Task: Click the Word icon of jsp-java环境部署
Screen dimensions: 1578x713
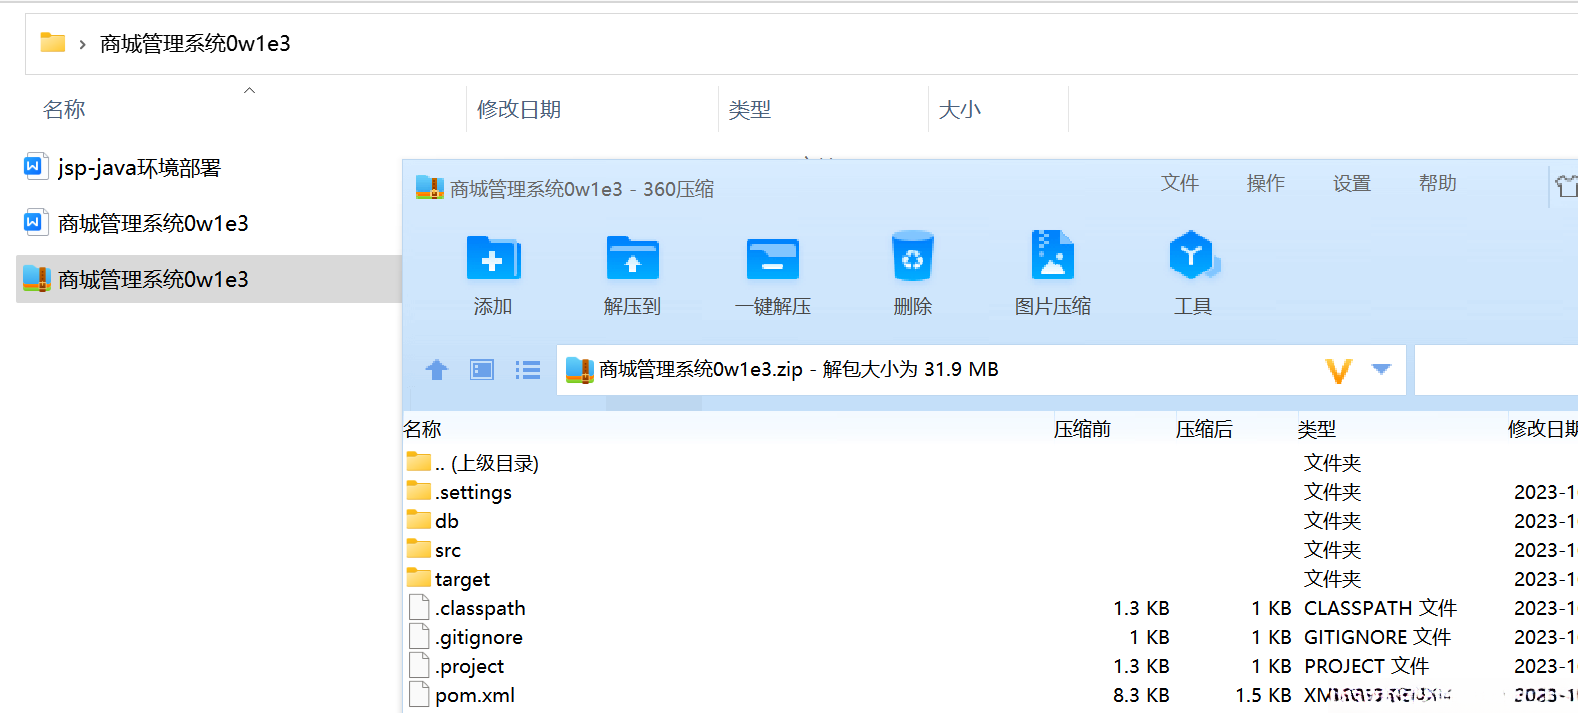Action: coord(34,166)
